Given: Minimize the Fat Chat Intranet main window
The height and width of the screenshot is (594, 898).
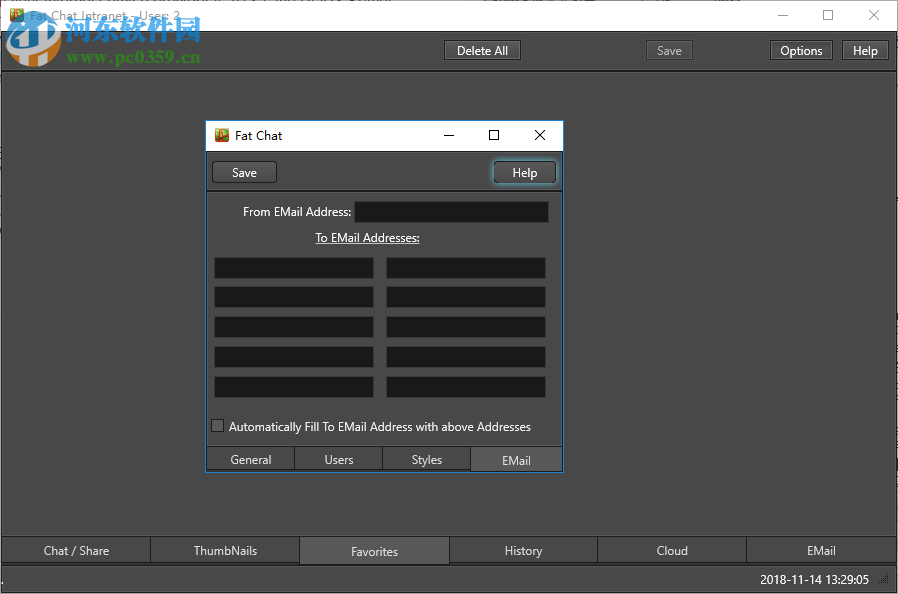Looking at the screenshot, I should (783, 15).
